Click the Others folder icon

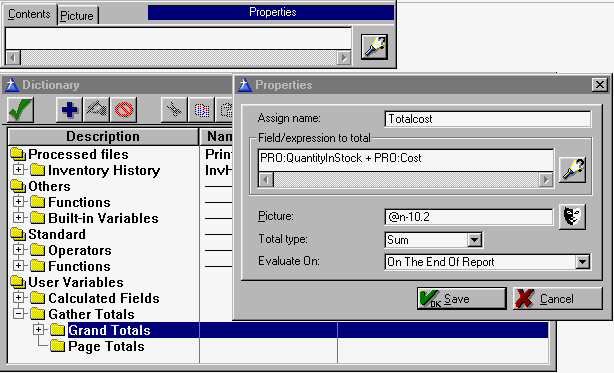click(18, 186)
